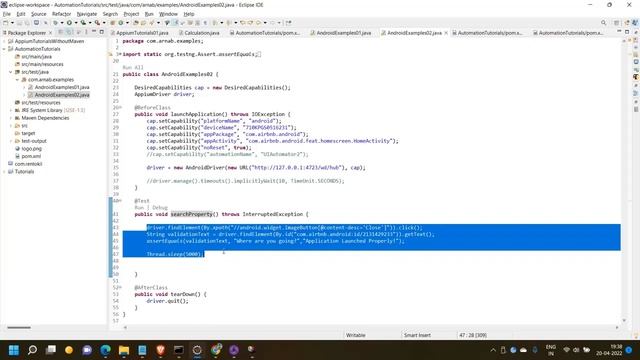Select the Tutorials project
This screenshot has height=360, width=640.
(x=24, y=171)
